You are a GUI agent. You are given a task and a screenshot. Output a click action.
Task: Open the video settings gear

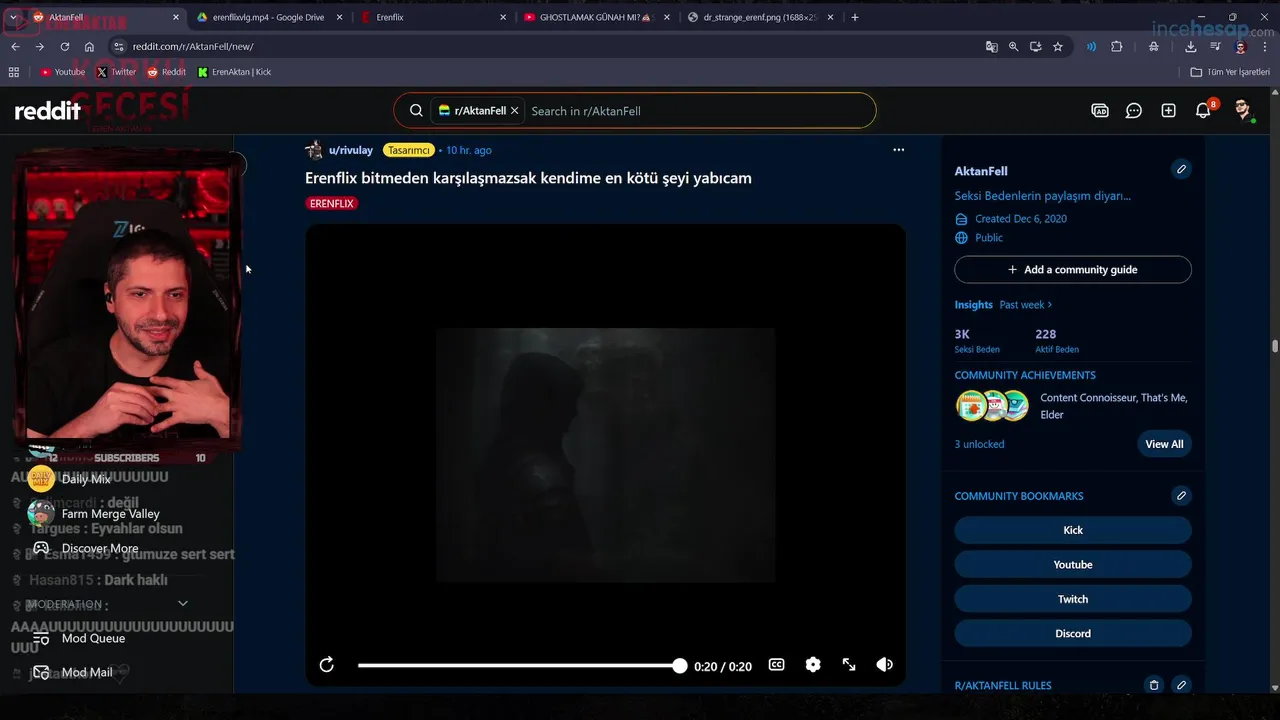[x=813, y=665]
